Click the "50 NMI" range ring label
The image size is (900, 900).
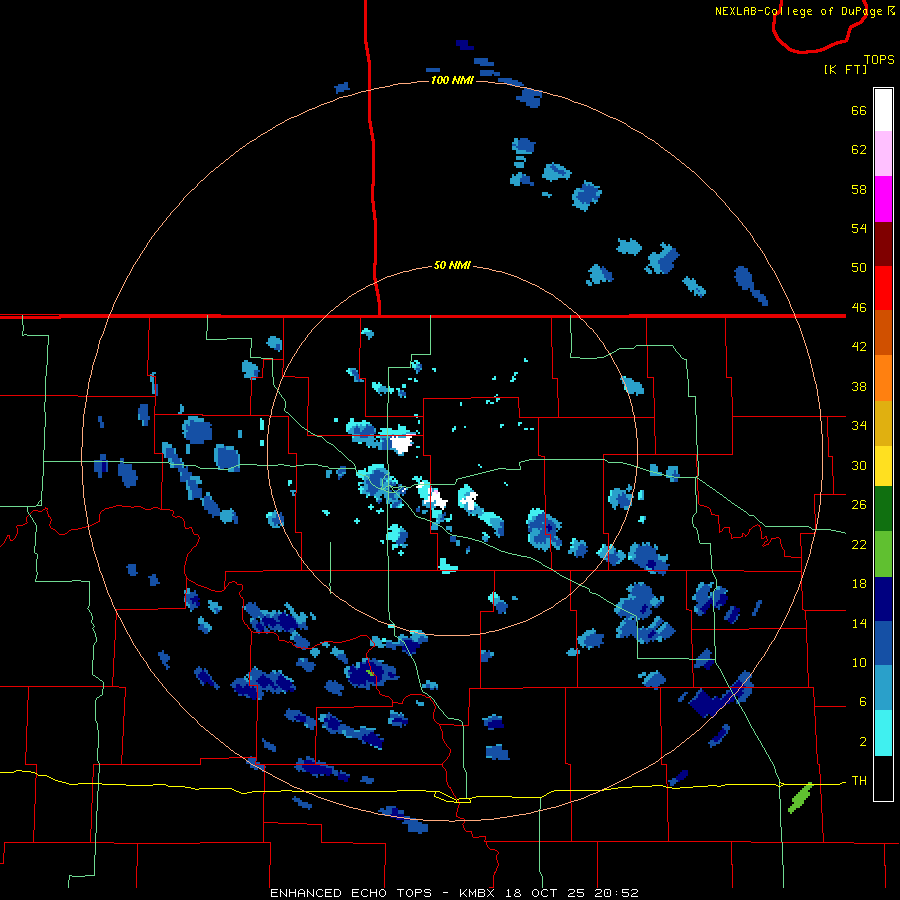point(452,265)
